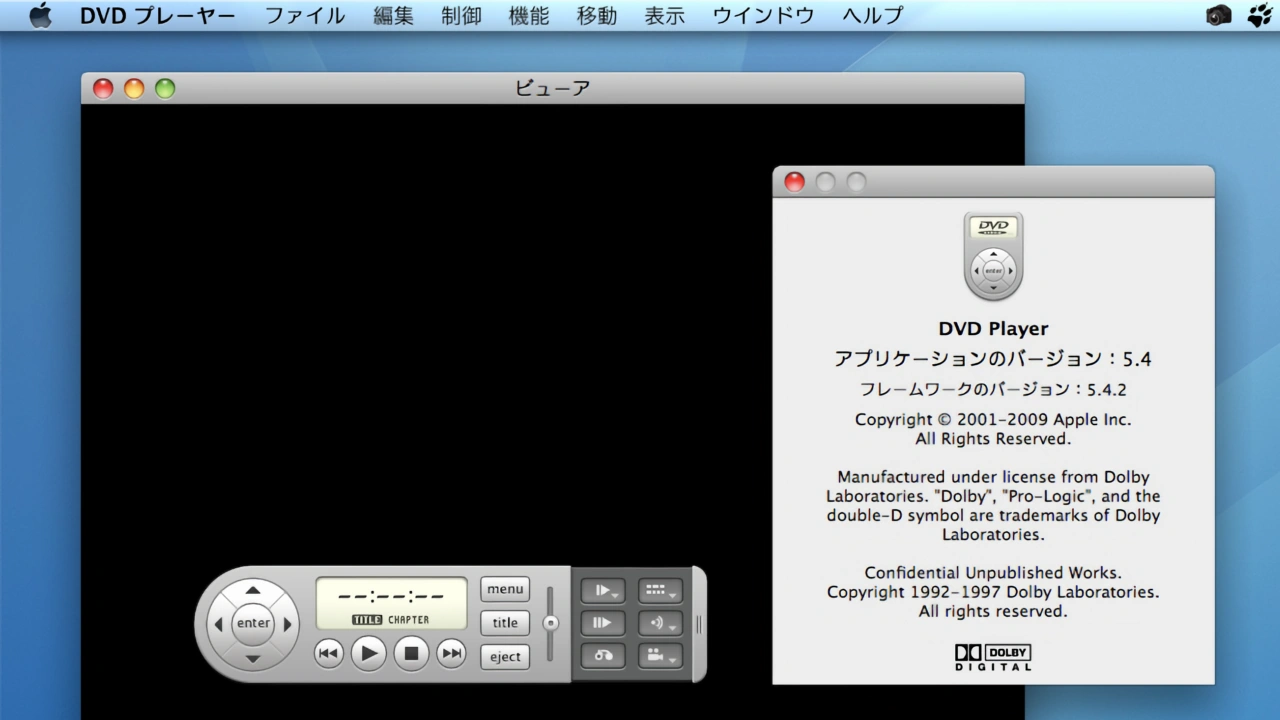Click "All rights reserved." under Dolby copyright
This screenshot has height=720, width=1280.
click(x=993, y=611)
